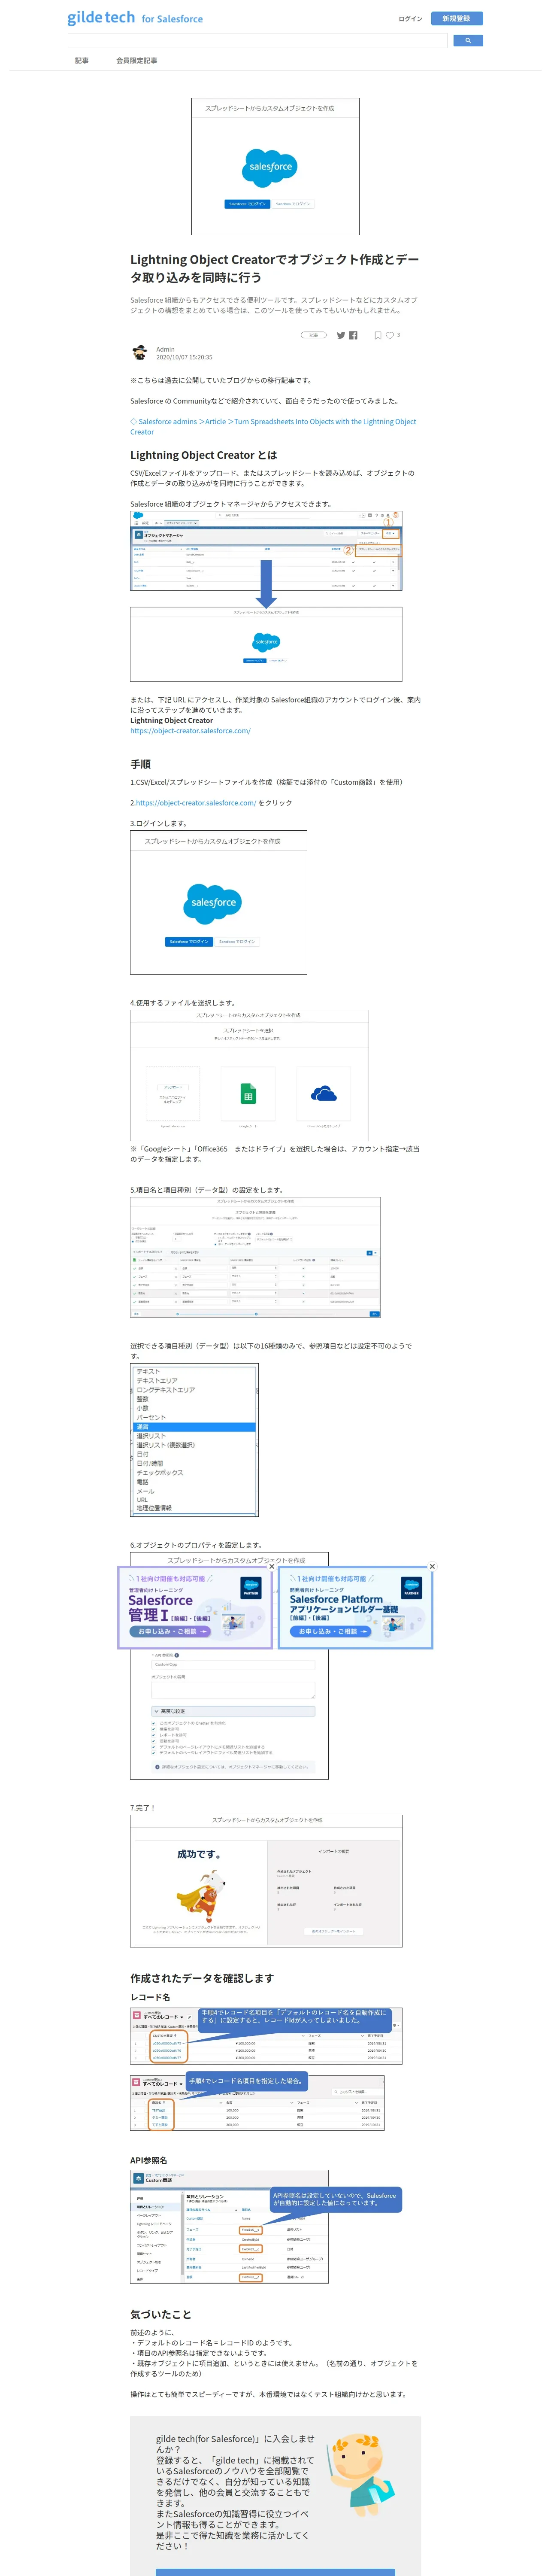Viewport: 551px width, 2576px height.
Task: Click the Admin author avatar
Action: [140, 352]
